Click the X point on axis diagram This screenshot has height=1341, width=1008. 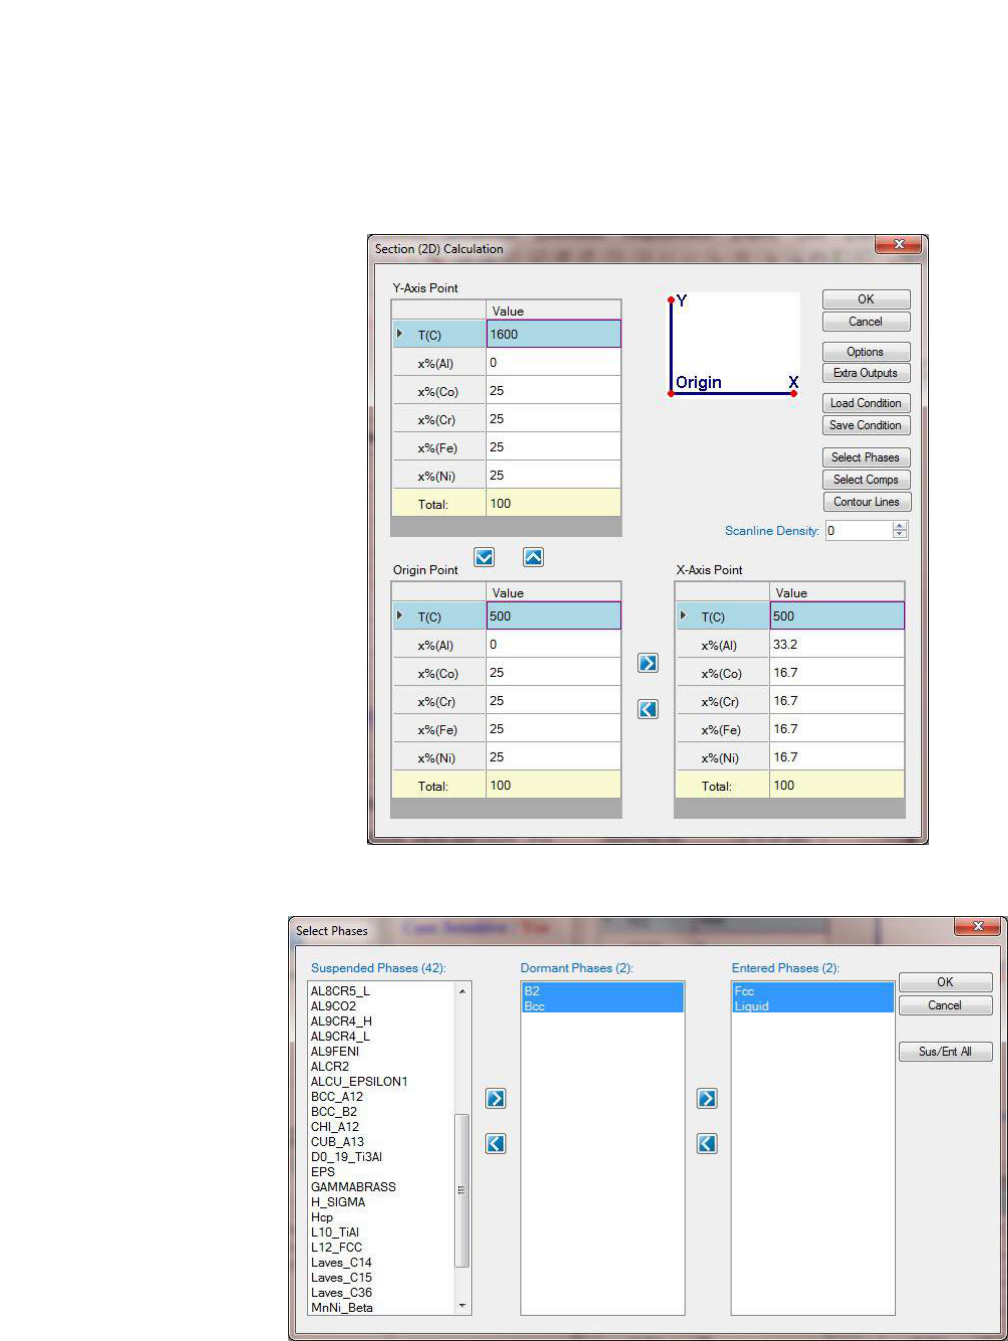(793, 393)
